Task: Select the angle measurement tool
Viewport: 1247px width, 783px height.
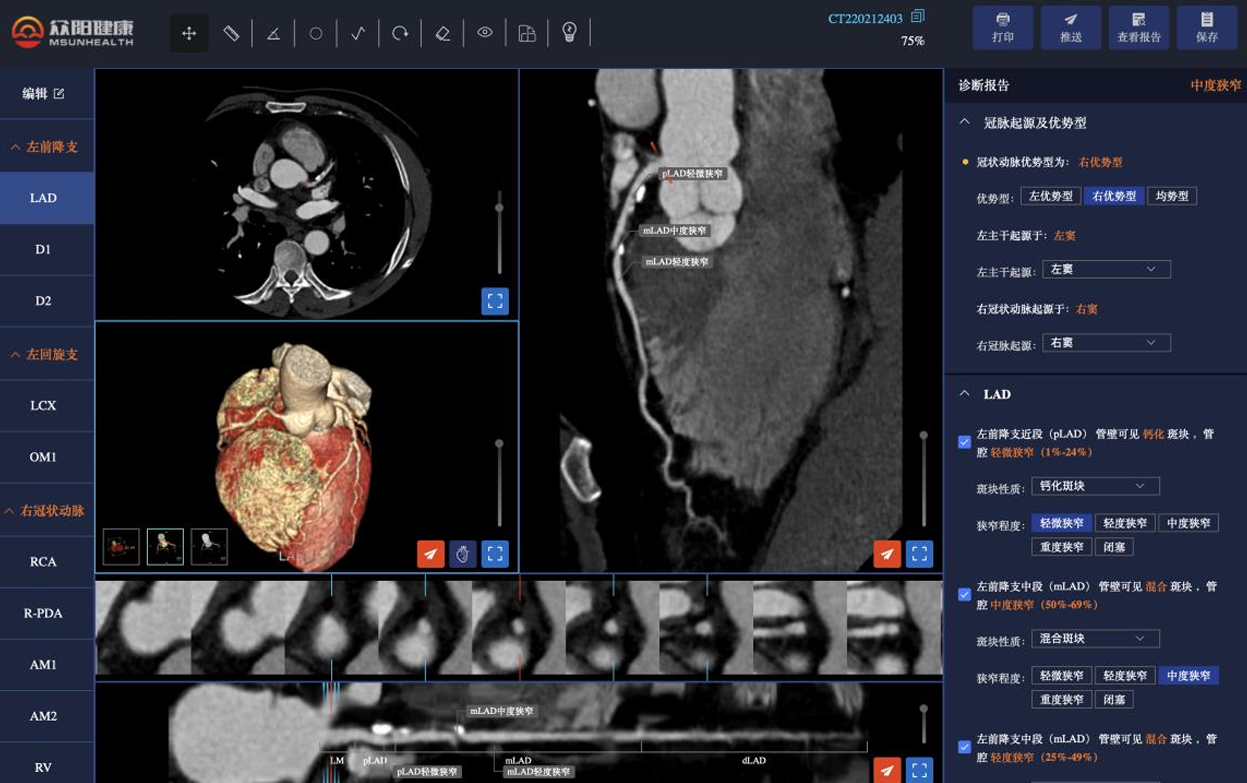Action: (x=273, y=33)
